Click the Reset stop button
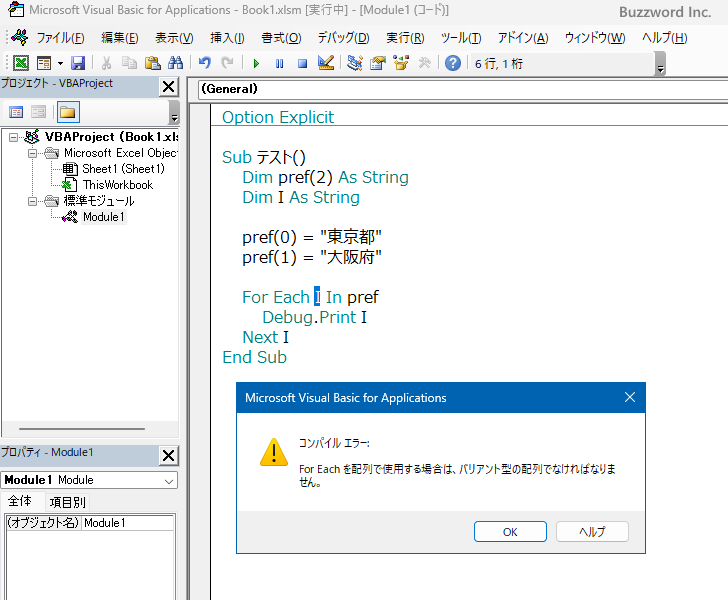This screenshot has width=728, height=600. (x=302, y=63)
